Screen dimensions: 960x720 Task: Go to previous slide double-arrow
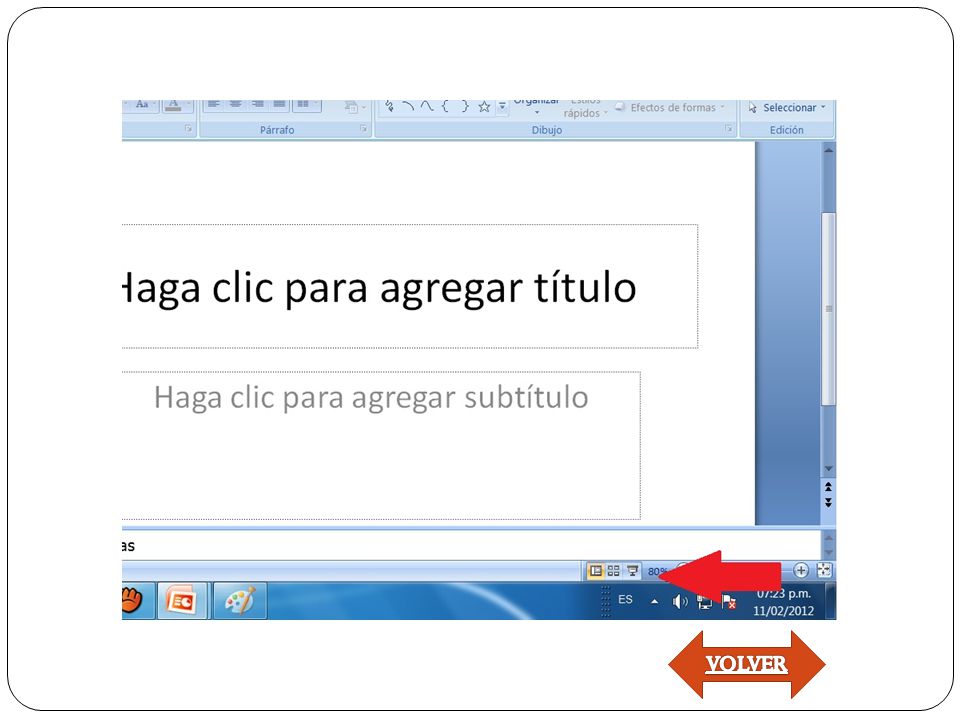[x=828, y=487]
